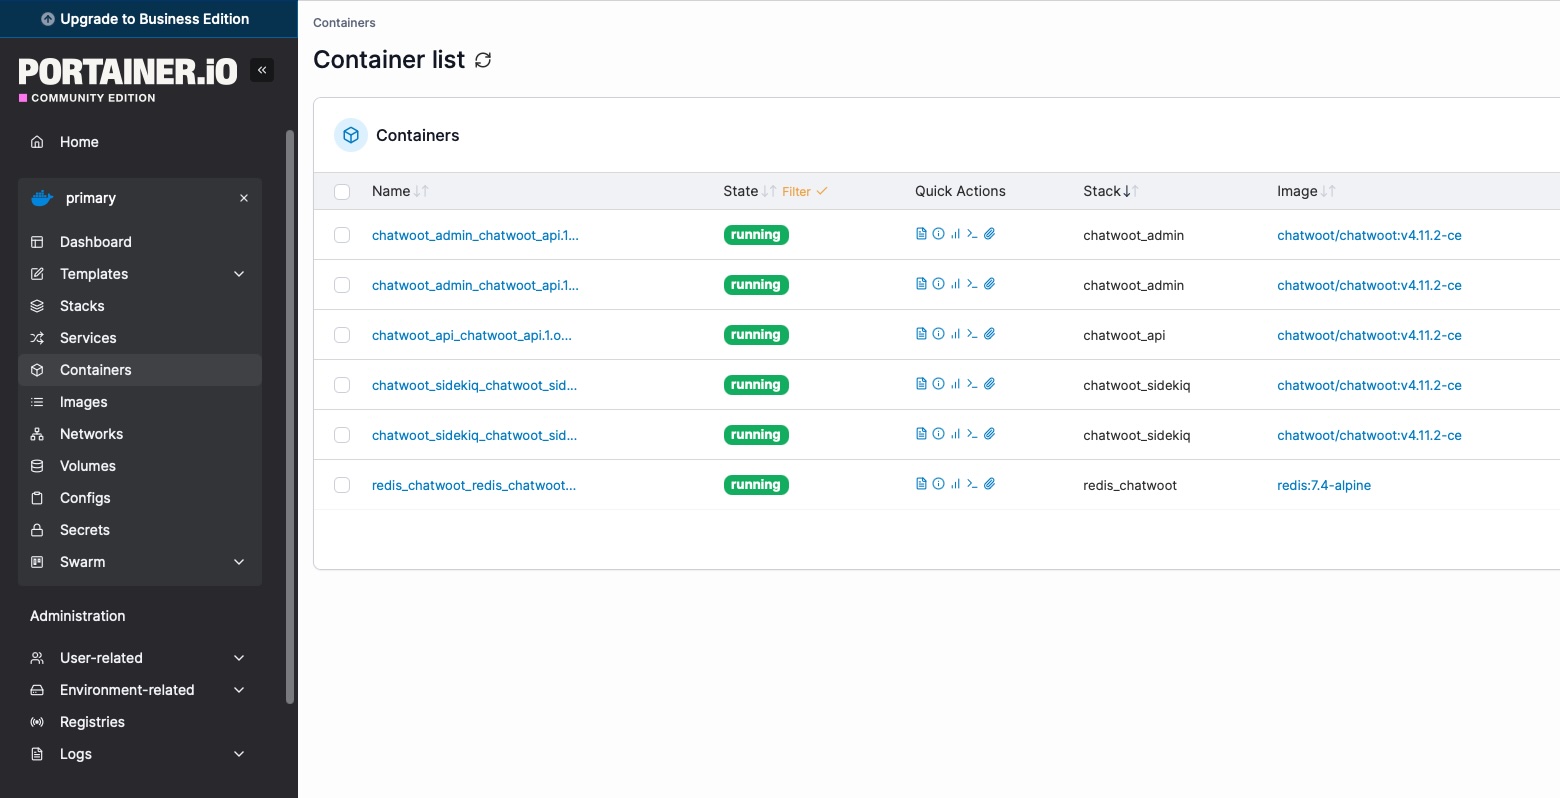The width and height of the screenshot is (1560, 798).
Task: Open inspect icon for chatwoot_api stack container
Action: point(938,334)
